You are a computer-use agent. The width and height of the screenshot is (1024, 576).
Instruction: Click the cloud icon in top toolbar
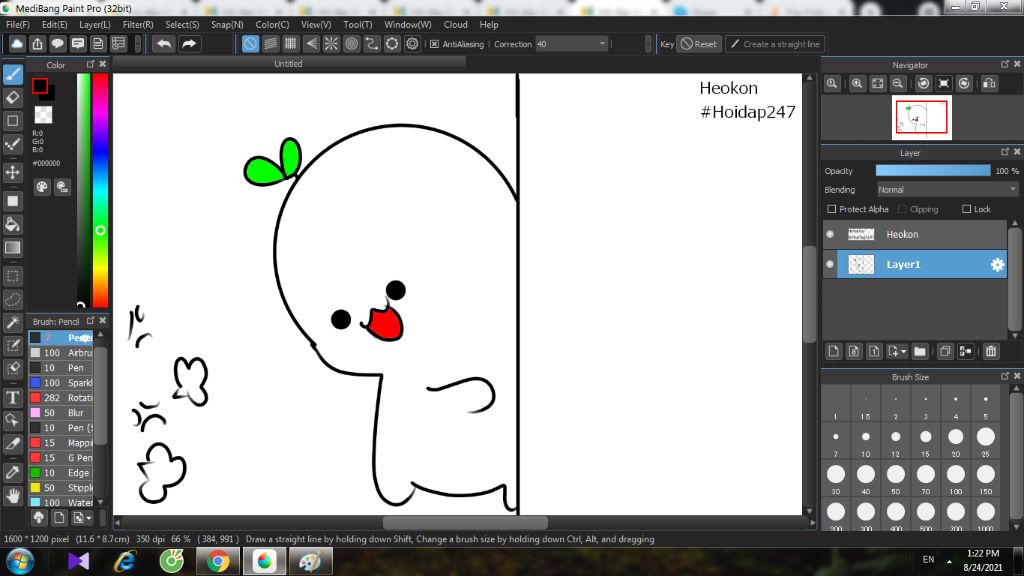17,44
